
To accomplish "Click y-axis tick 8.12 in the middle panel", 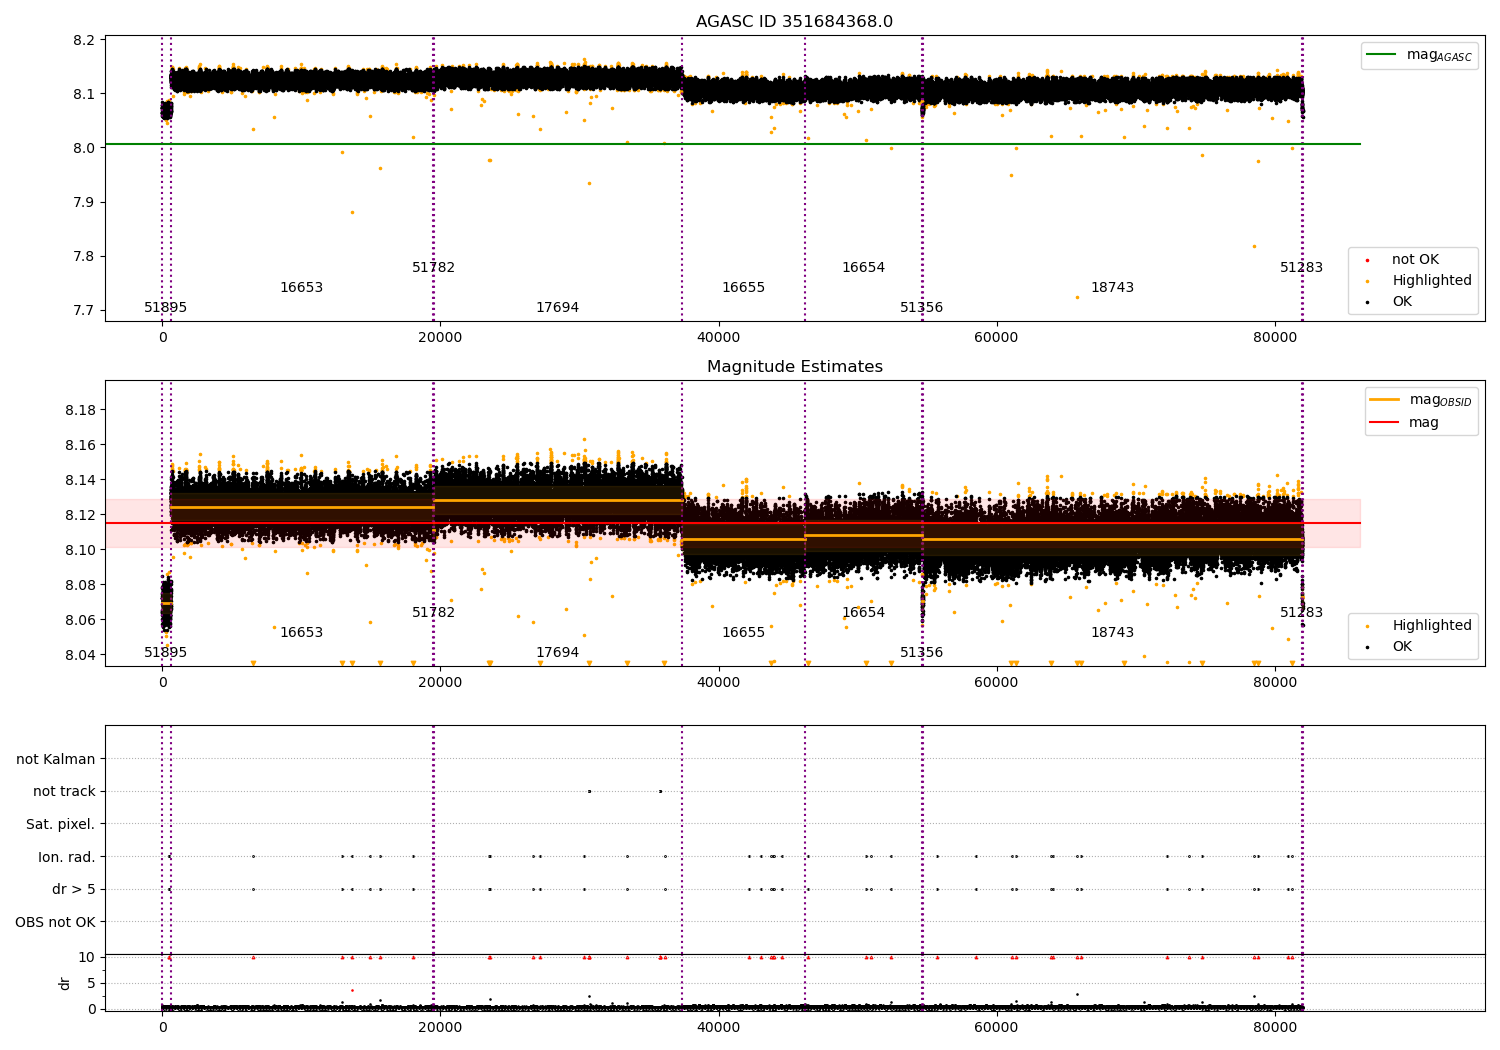I will pos(80,515).
